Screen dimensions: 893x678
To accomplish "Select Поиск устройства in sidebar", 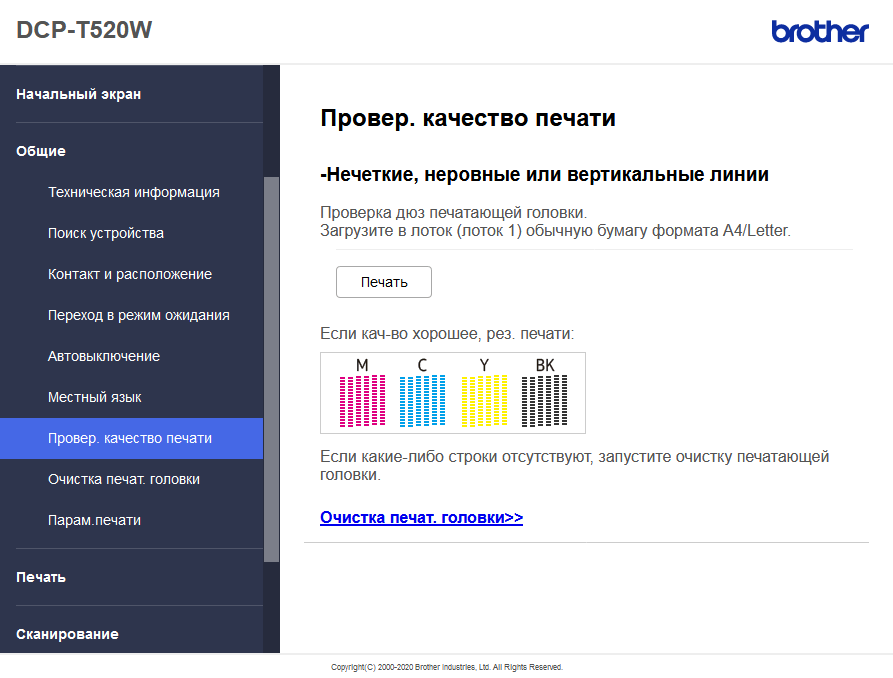I will pyautogui.click(x=106, y=233).
